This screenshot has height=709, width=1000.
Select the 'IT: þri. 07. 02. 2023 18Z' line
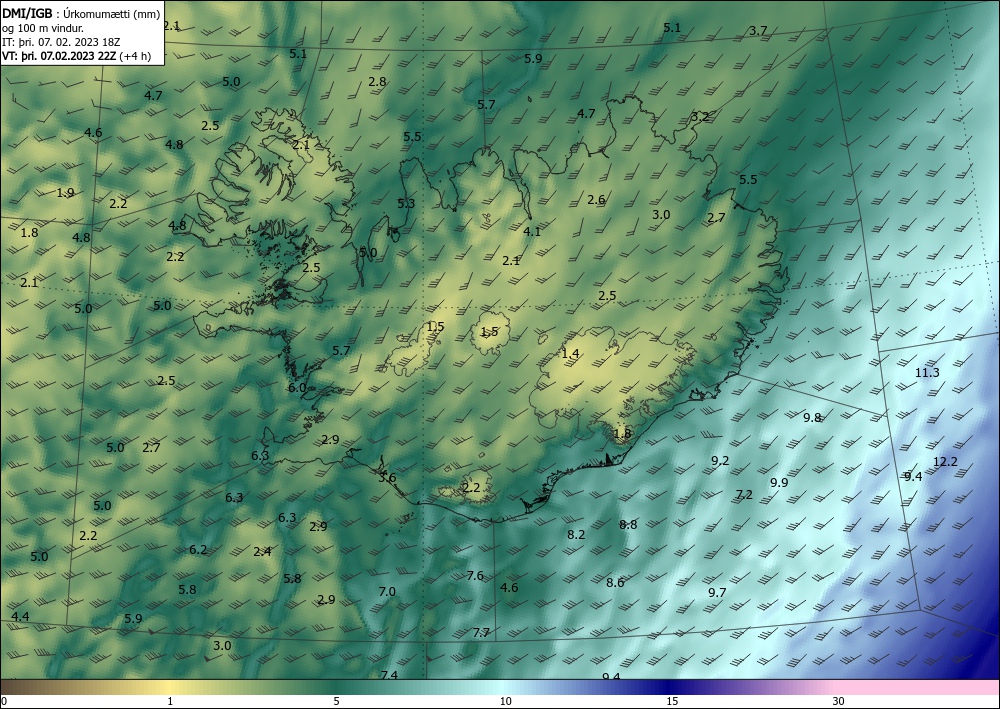coord(61,42)
